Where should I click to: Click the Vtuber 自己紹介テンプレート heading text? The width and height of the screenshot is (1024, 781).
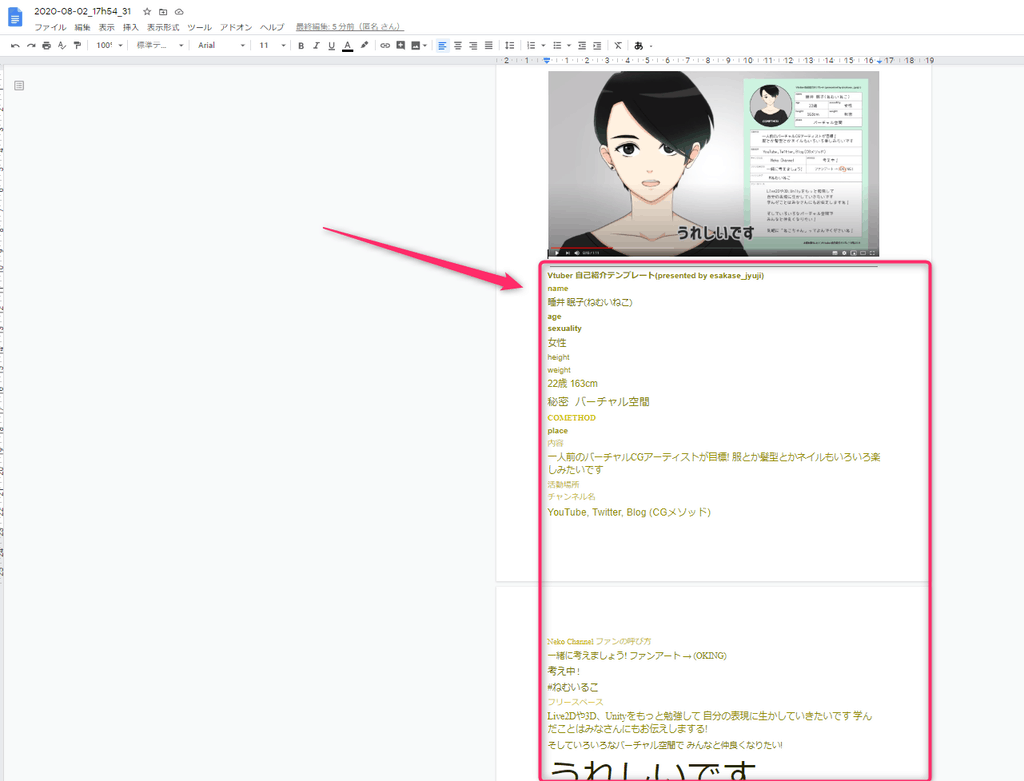pyautogui.click(x=655, y=276)
